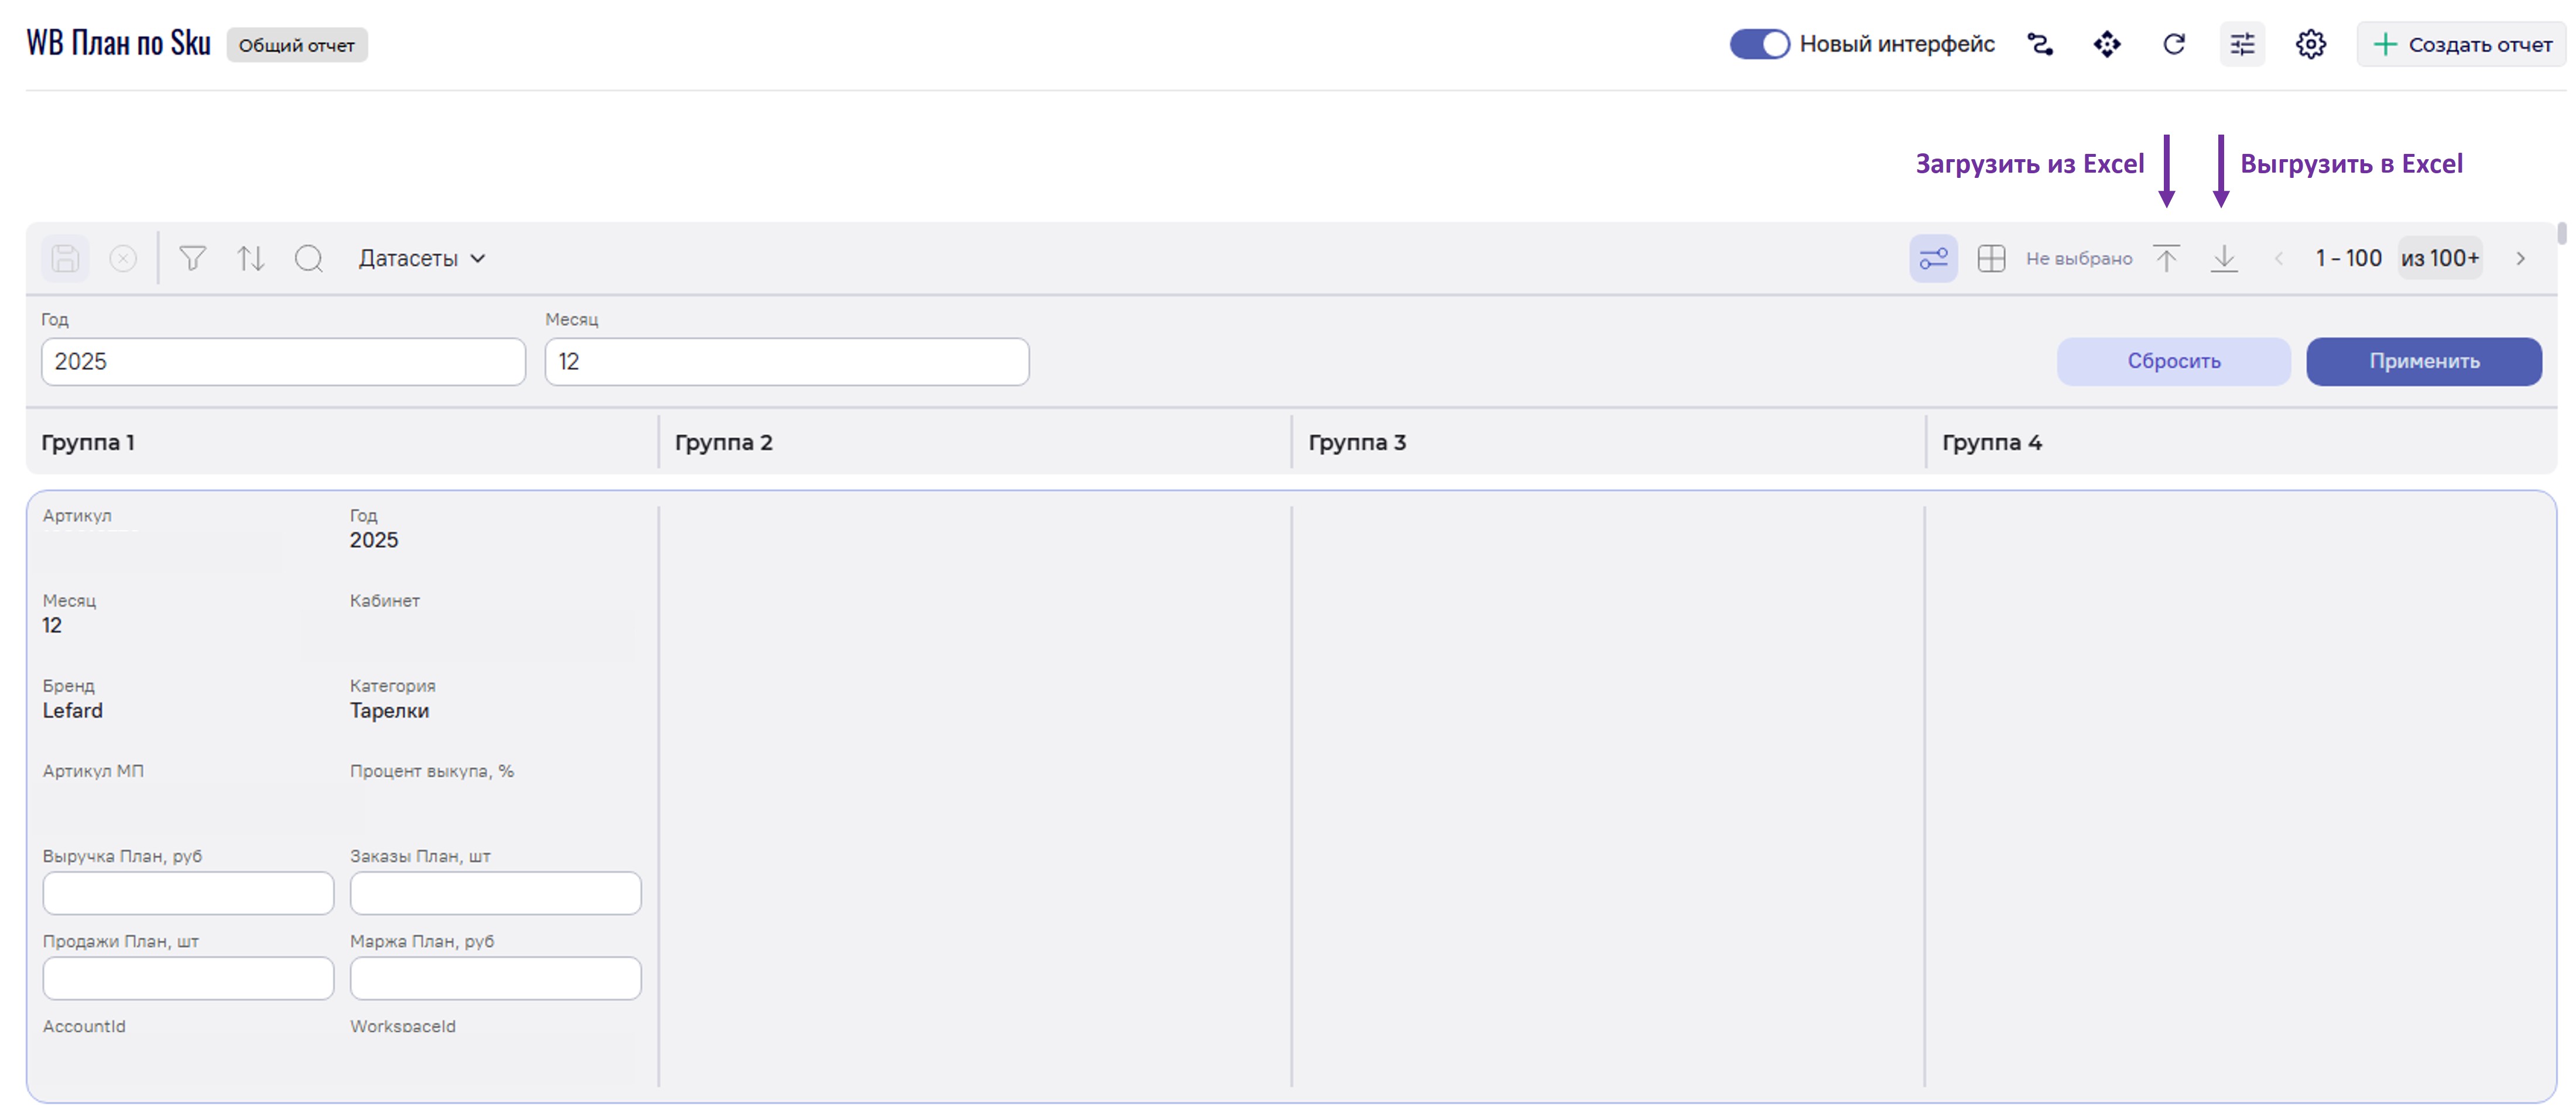Click the refresh report icon
Image resolution: width=2576 pixels, height=1116 pixels.
[x=2174, y=44]
